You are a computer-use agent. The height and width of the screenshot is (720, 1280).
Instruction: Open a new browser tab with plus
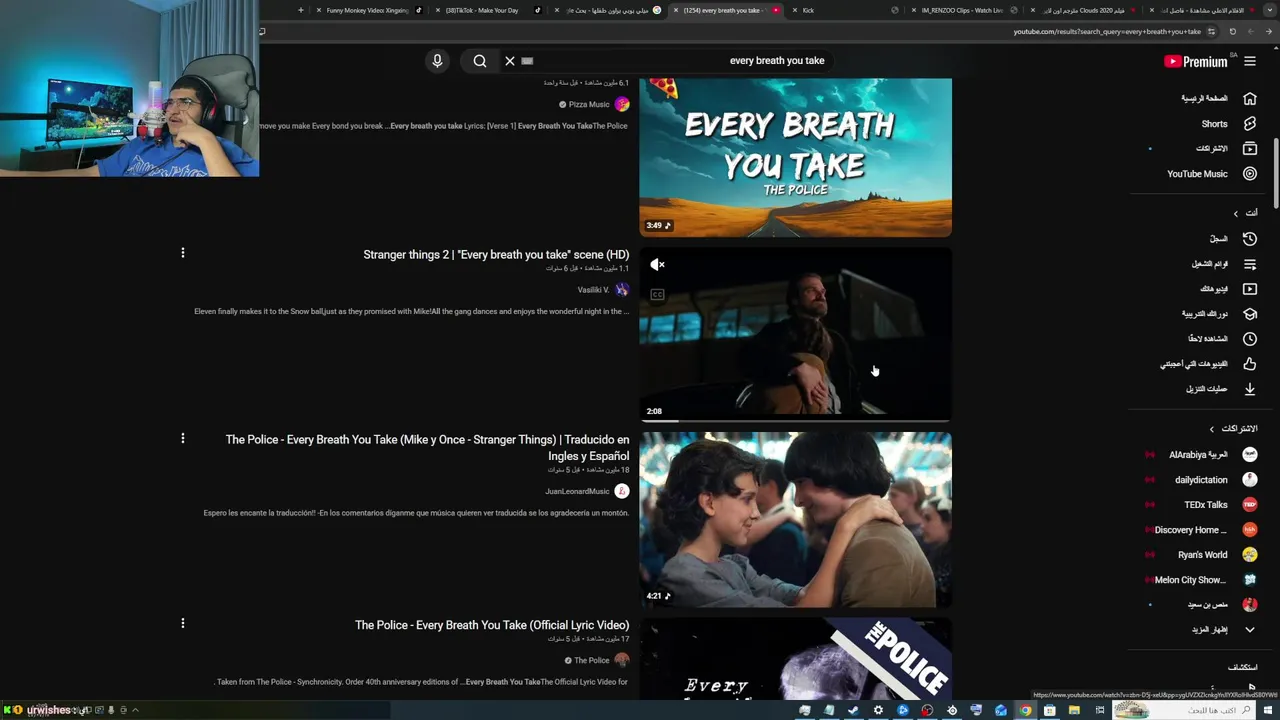(x=300, y=10)
